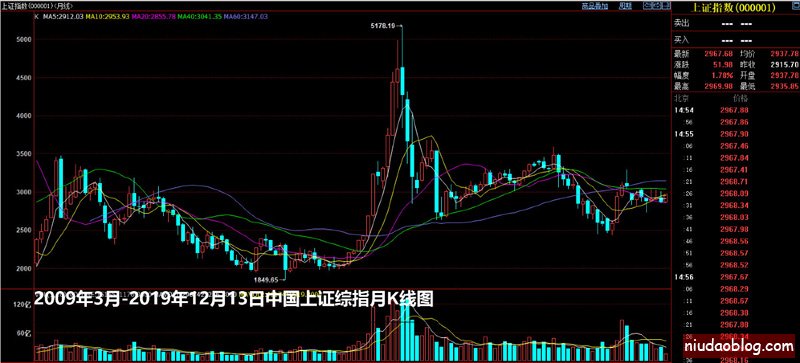Click the 5178.19 peak price marker
The height and width of the screenshot is (363, 800).
click(x=383, y=25)
